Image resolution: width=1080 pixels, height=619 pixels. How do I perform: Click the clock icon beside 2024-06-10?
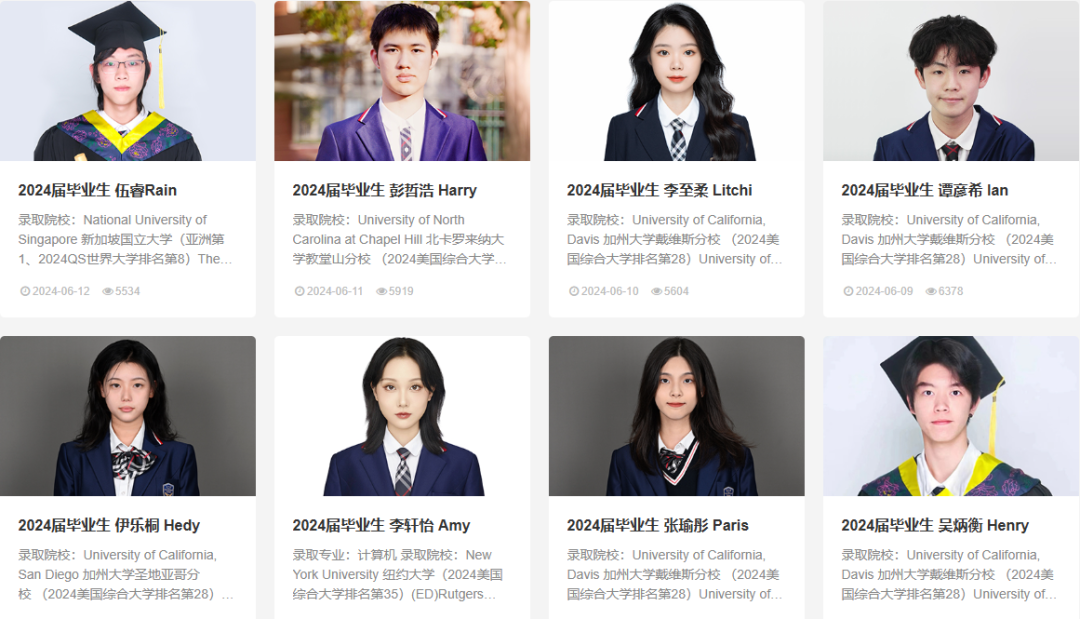(574, 291)
